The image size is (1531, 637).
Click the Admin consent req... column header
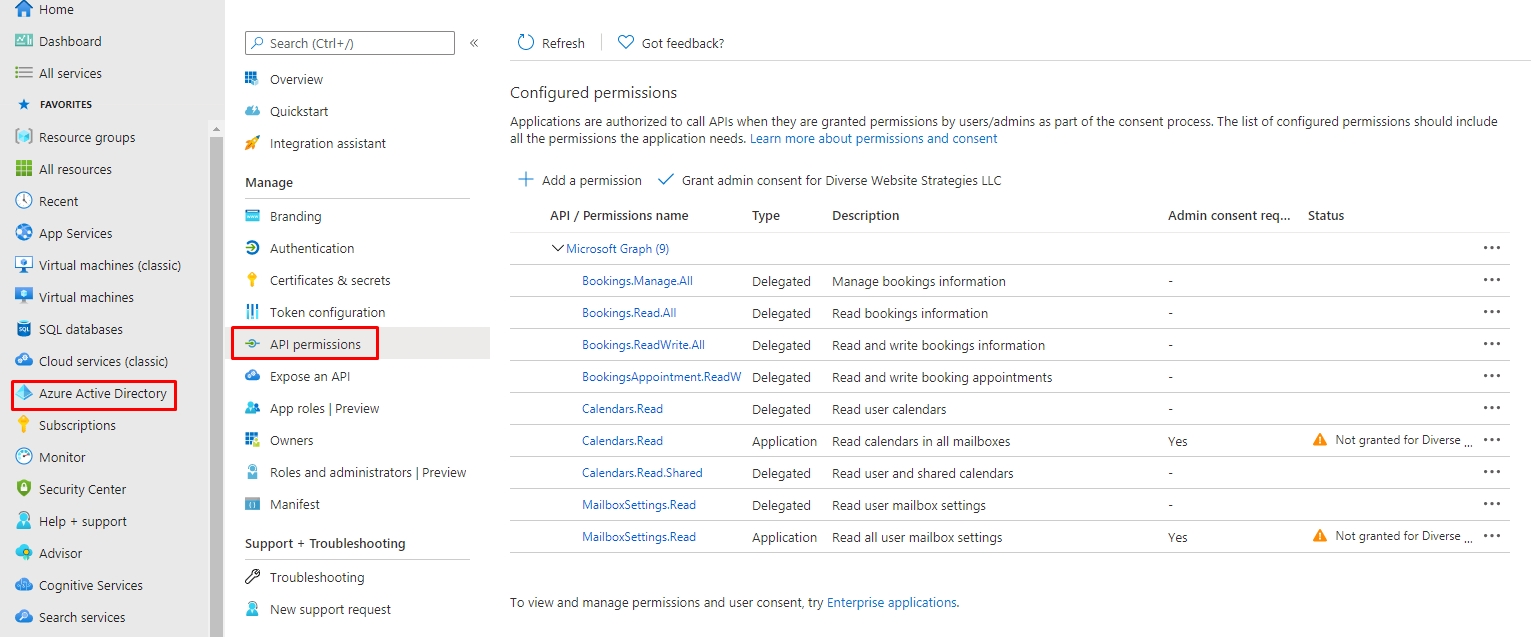pos(1229,215)
